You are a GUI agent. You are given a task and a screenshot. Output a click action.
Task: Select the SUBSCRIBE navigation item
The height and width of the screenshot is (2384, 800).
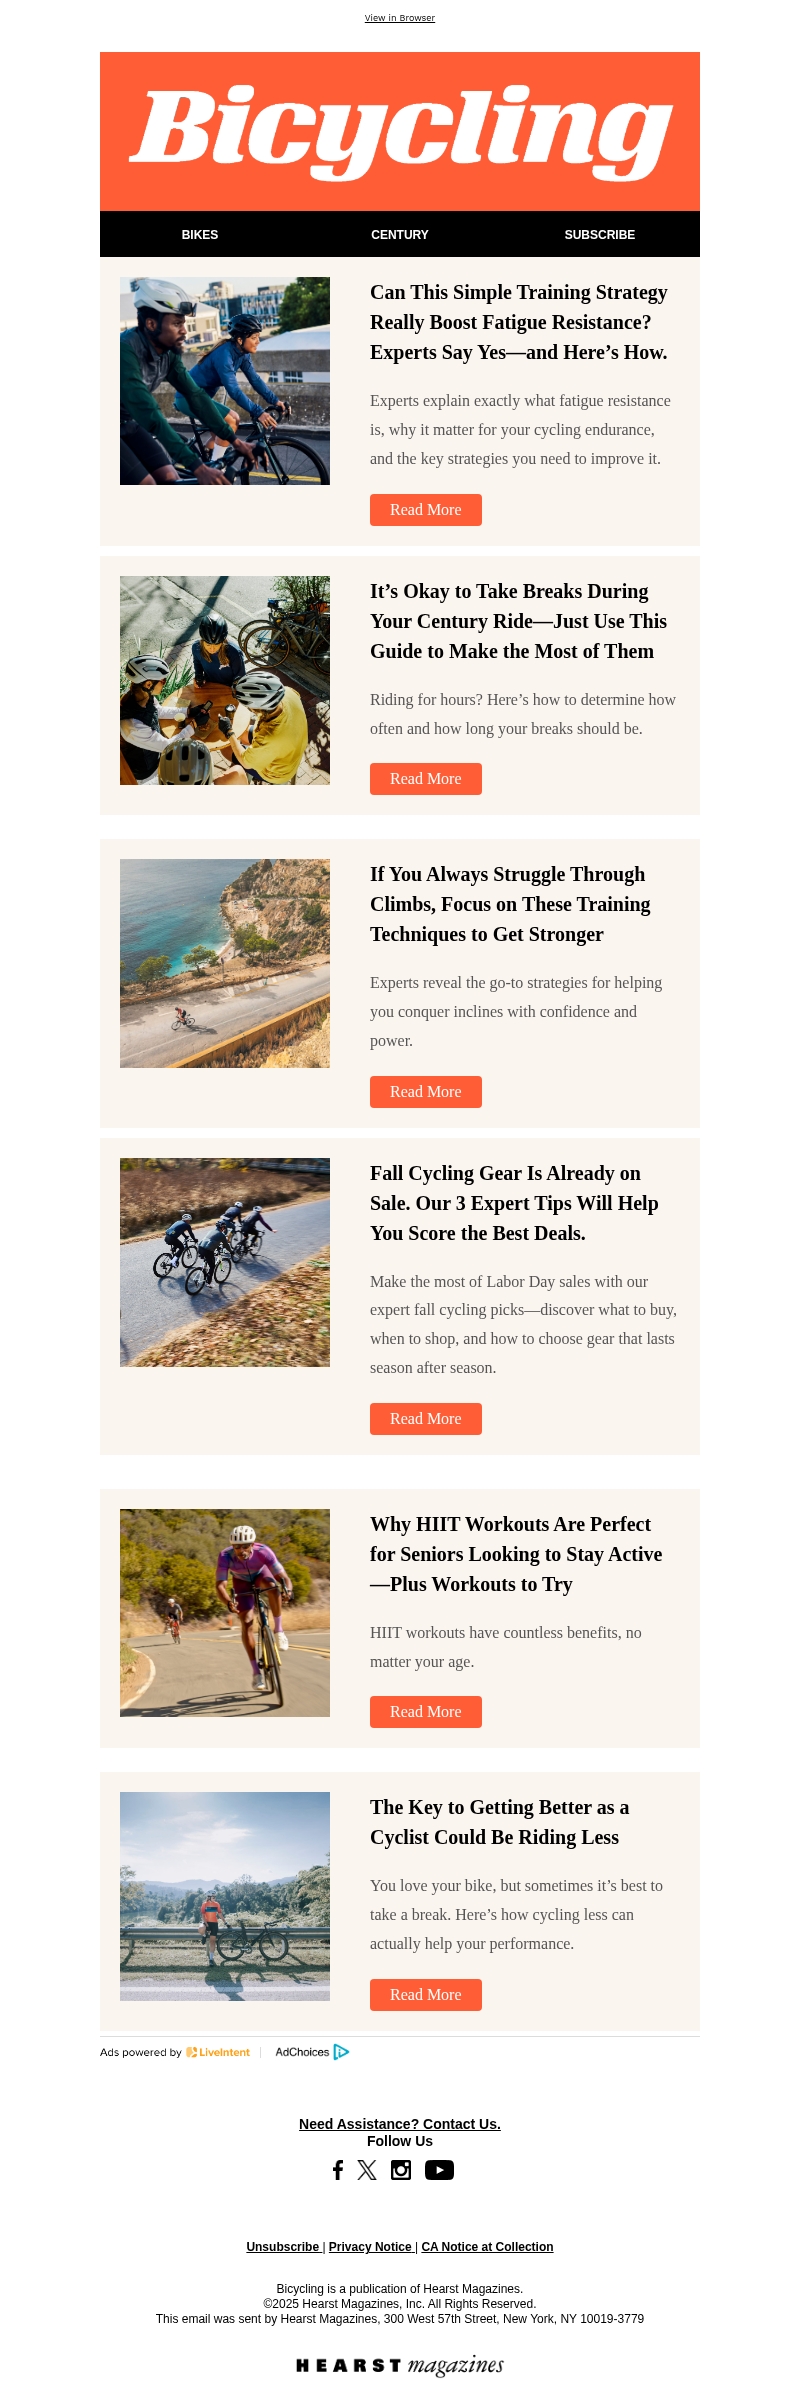600,234
